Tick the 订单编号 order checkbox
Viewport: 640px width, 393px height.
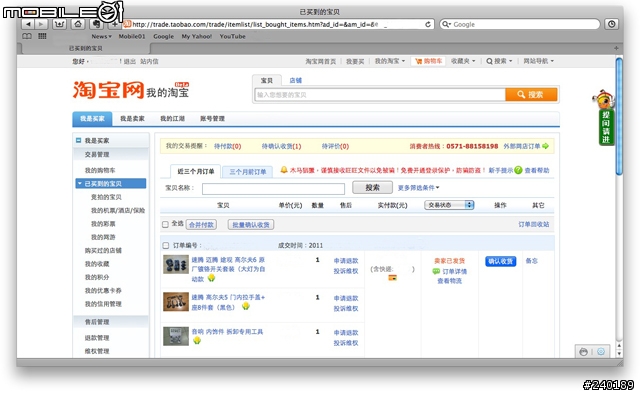pos(165,245)
